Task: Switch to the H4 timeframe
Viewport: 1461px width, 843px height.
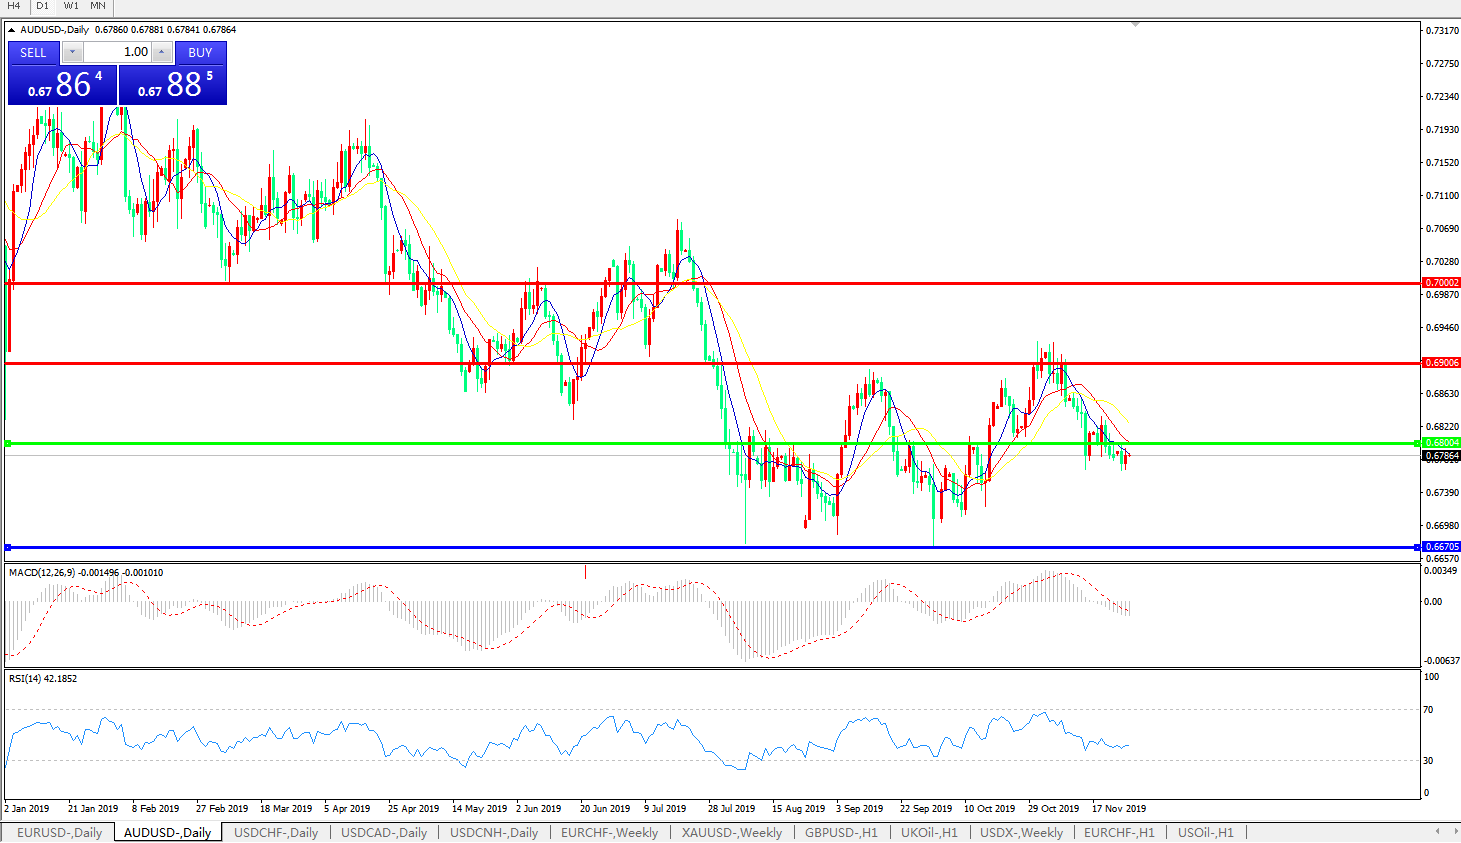Action: [x=14, y=6]
